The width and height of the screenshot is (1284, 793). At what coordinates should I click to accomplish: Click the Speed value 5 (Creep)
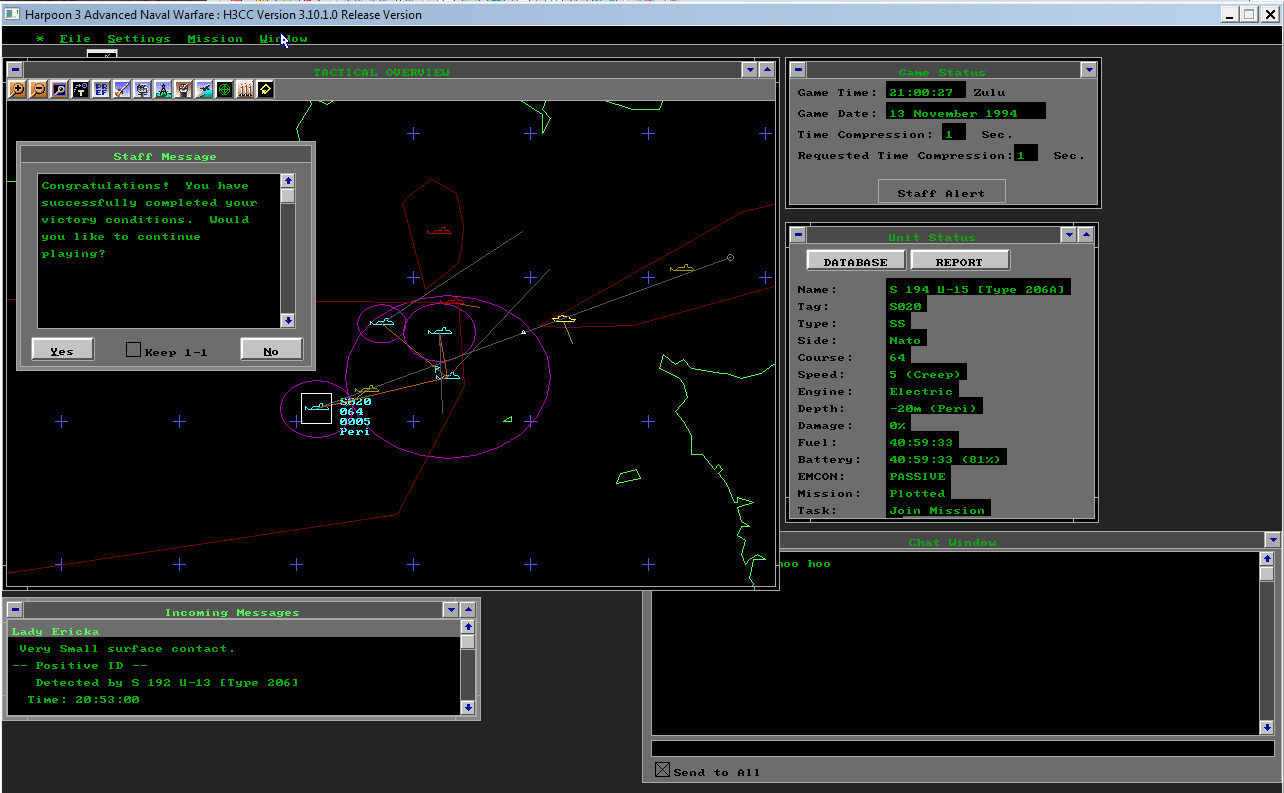(x=926, y=374)
